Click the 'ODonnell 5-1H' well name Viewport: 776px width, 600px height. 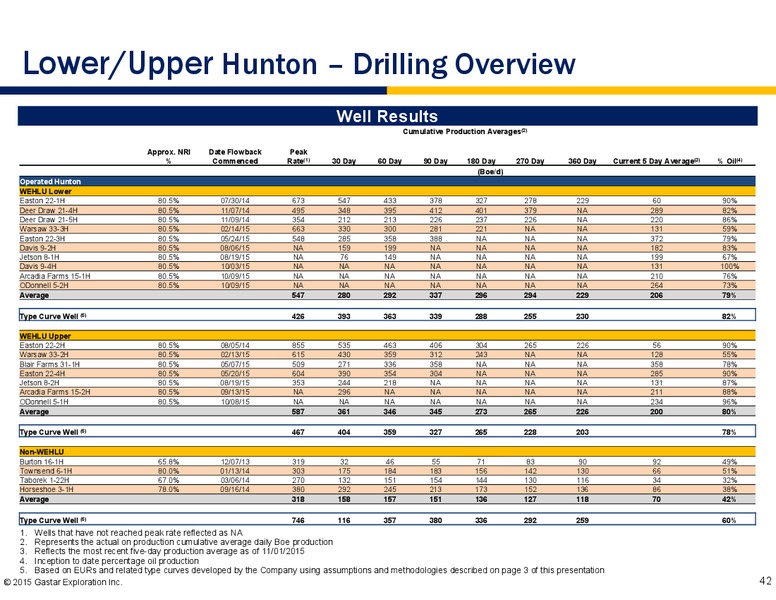(x=44, y=402)
